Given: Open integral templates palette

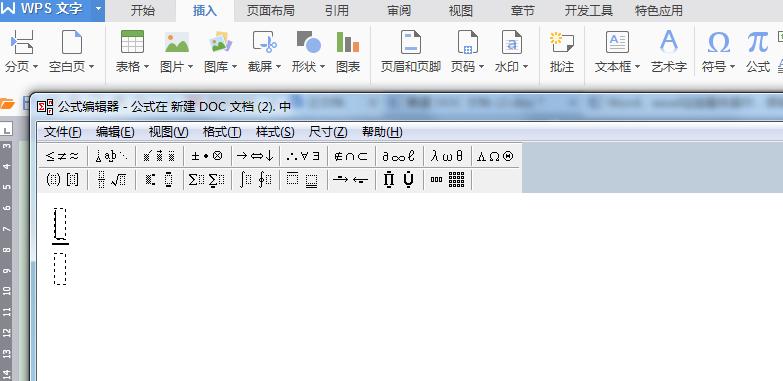Looking at the screenshot, I should pyautogui.click(x=255, y=180).
